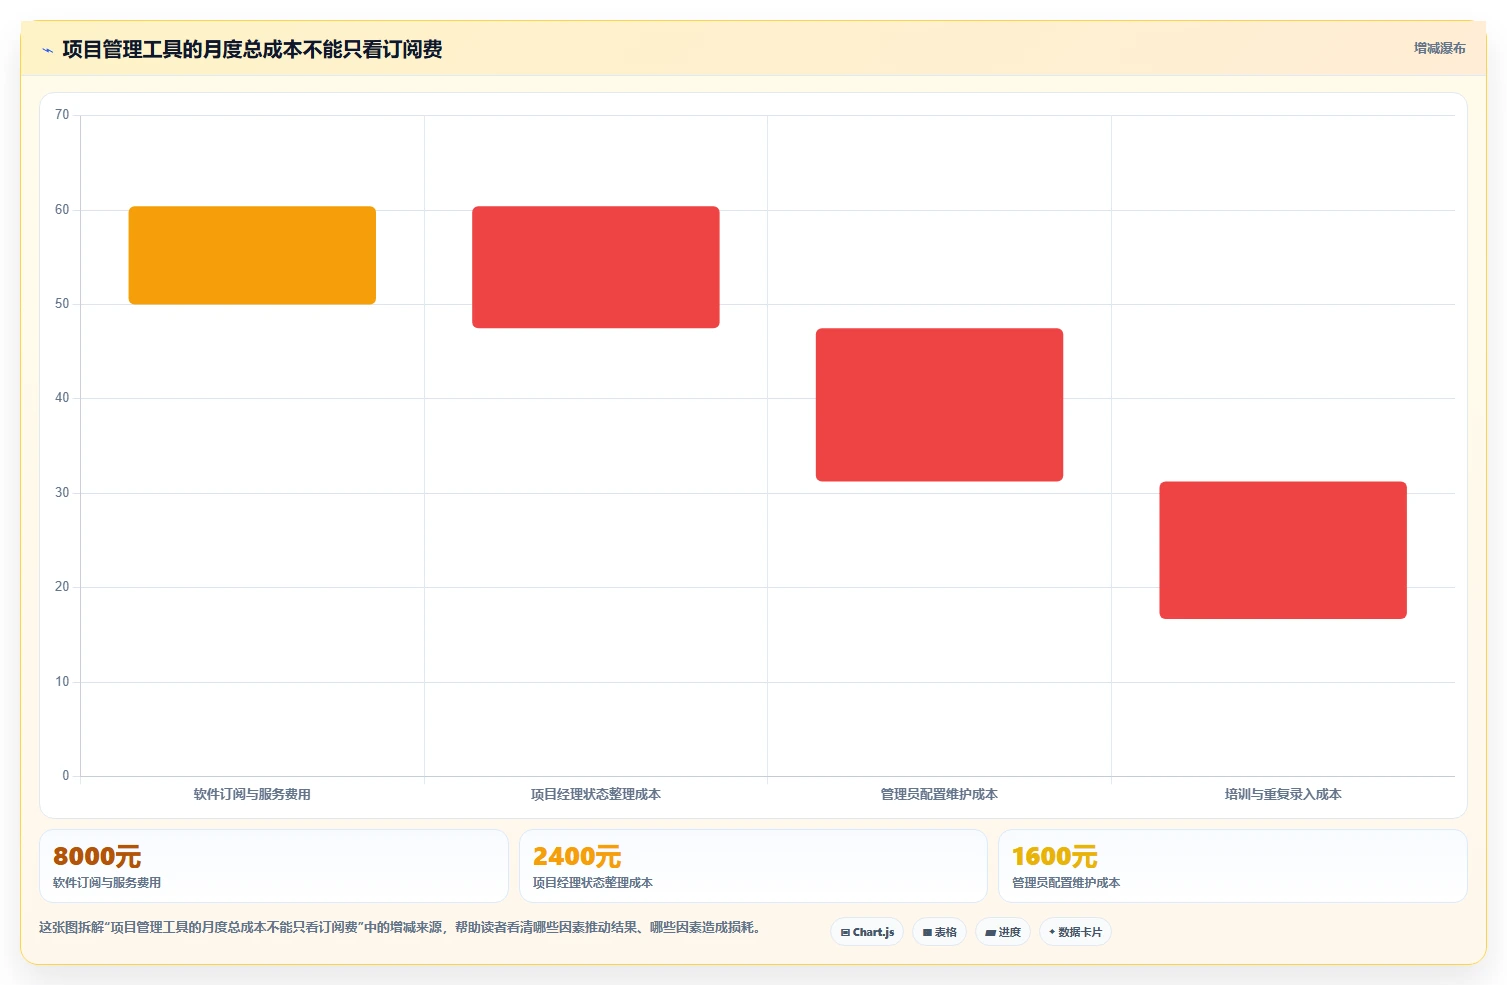Viewport: 1507px width, 985px height.
Task: Select the red 项目经理状态整理成本 bar
Action: (x=596, y=267)
